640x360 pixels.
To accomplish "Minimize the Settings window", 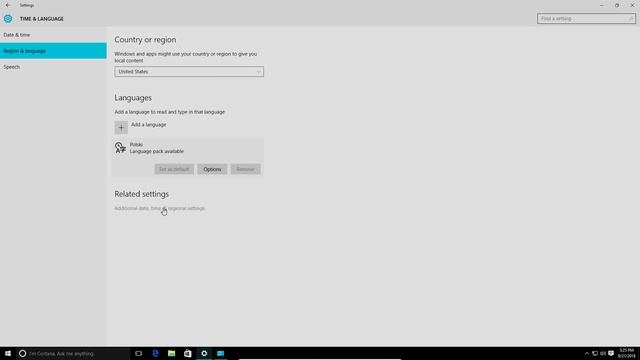I will (x=602, y=5).
